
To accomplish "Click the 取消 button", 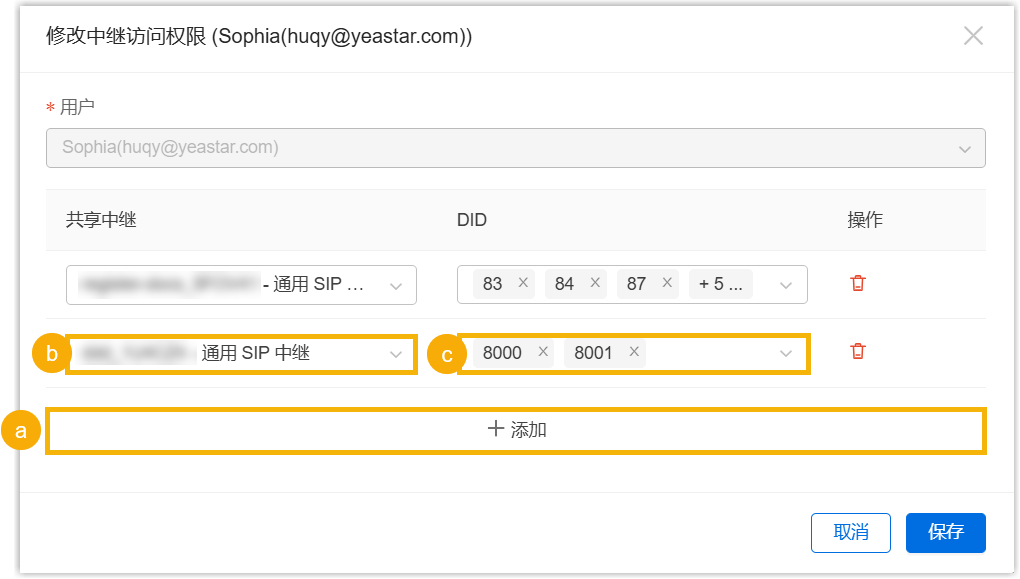I will [850, 532].
